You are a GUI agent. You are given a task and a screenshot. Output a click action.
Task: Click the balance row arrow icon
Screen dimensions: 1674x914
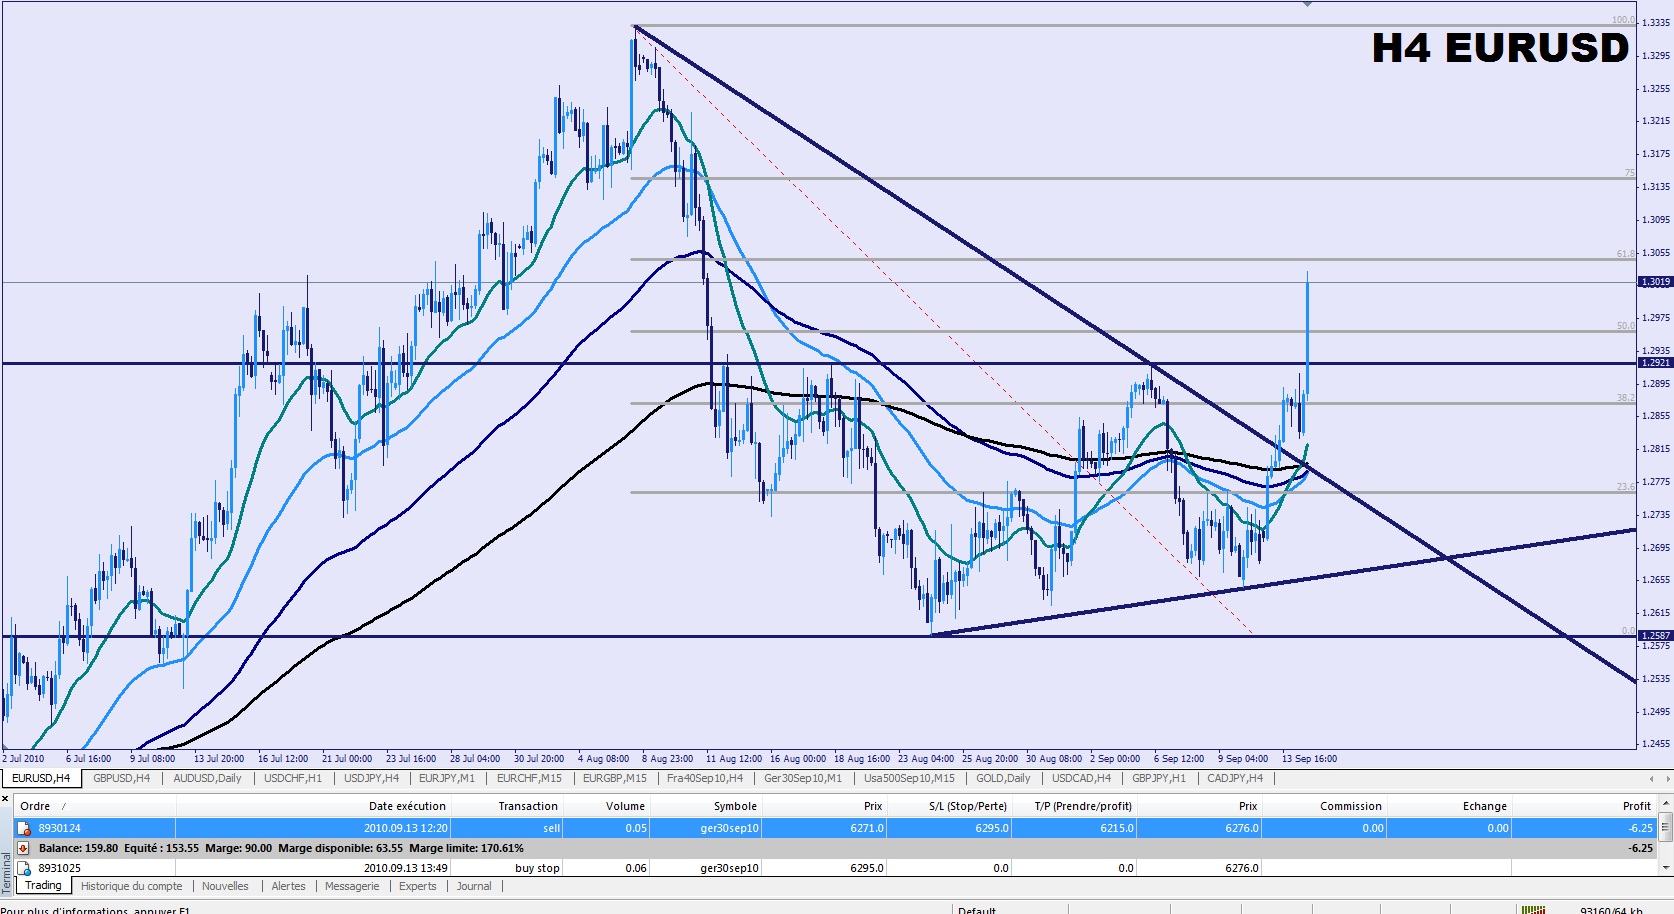(24, 848)
